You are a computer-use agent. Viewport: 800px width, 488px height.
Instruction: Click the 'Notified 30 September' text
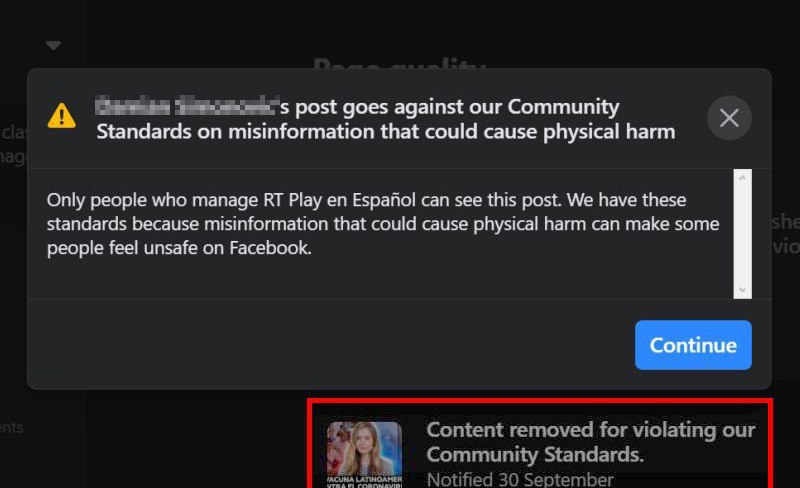tap(520, 480)
